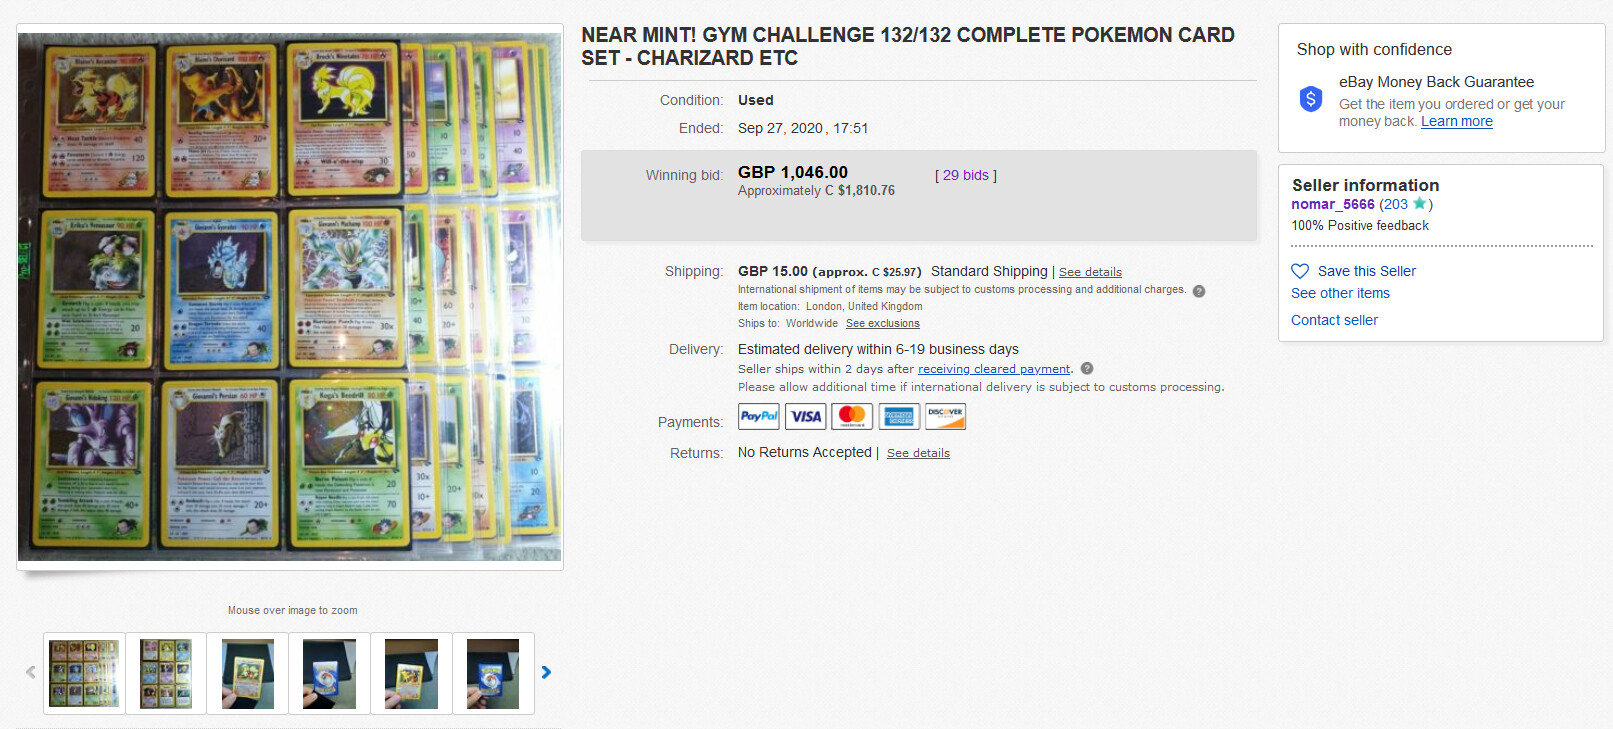
Task: Click the PayPal payment icon
Action: point(758,416)
